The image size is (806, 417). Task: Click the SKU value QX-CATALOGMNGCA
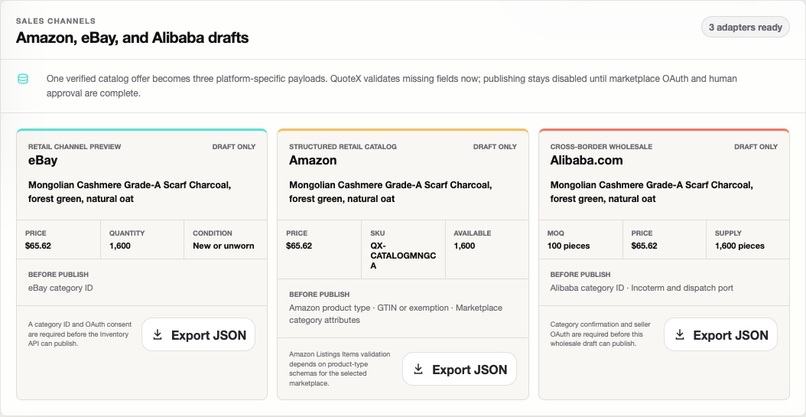tap(403, 256)
